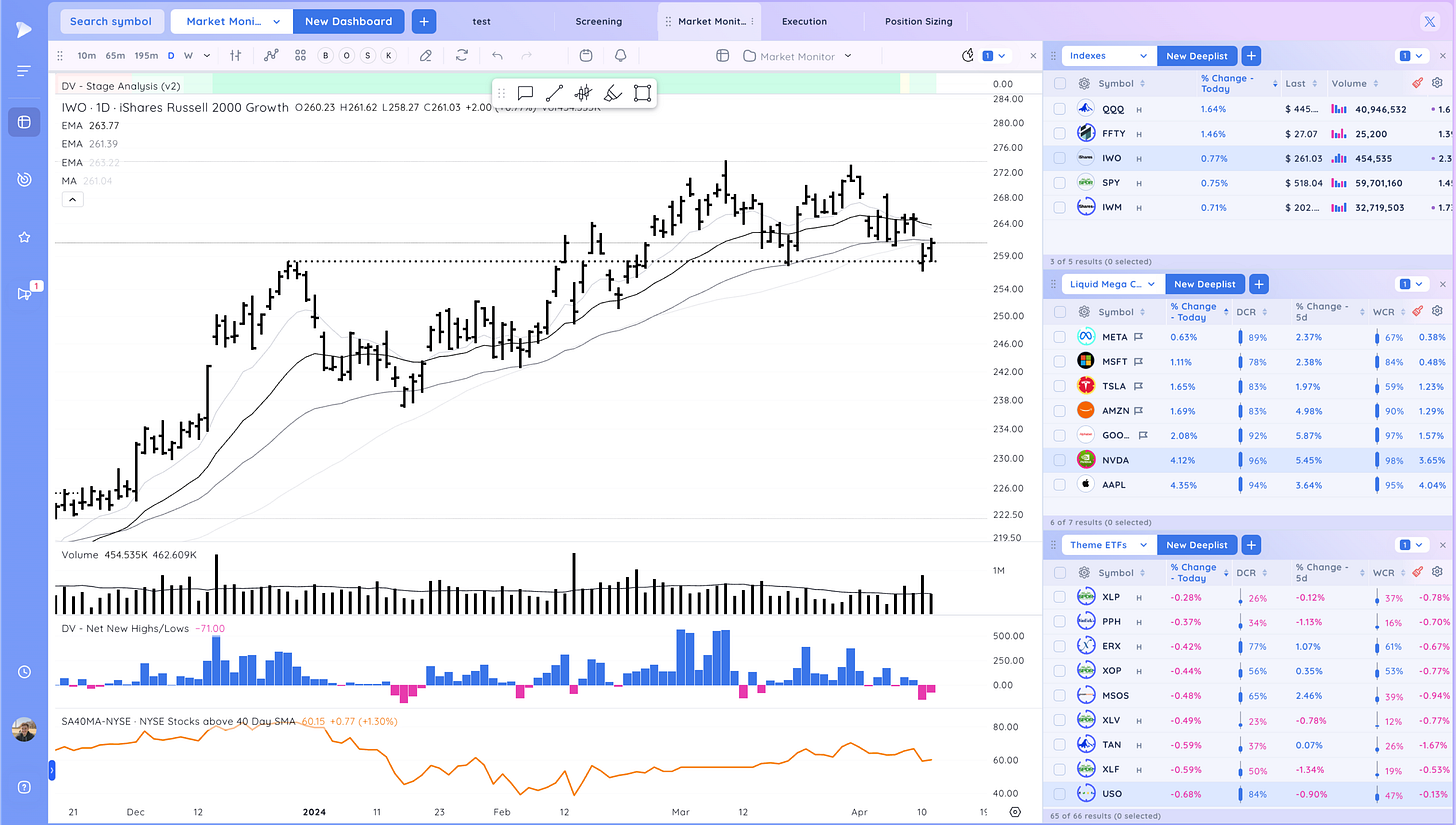Click the Search symbol field

coord(111,21)
